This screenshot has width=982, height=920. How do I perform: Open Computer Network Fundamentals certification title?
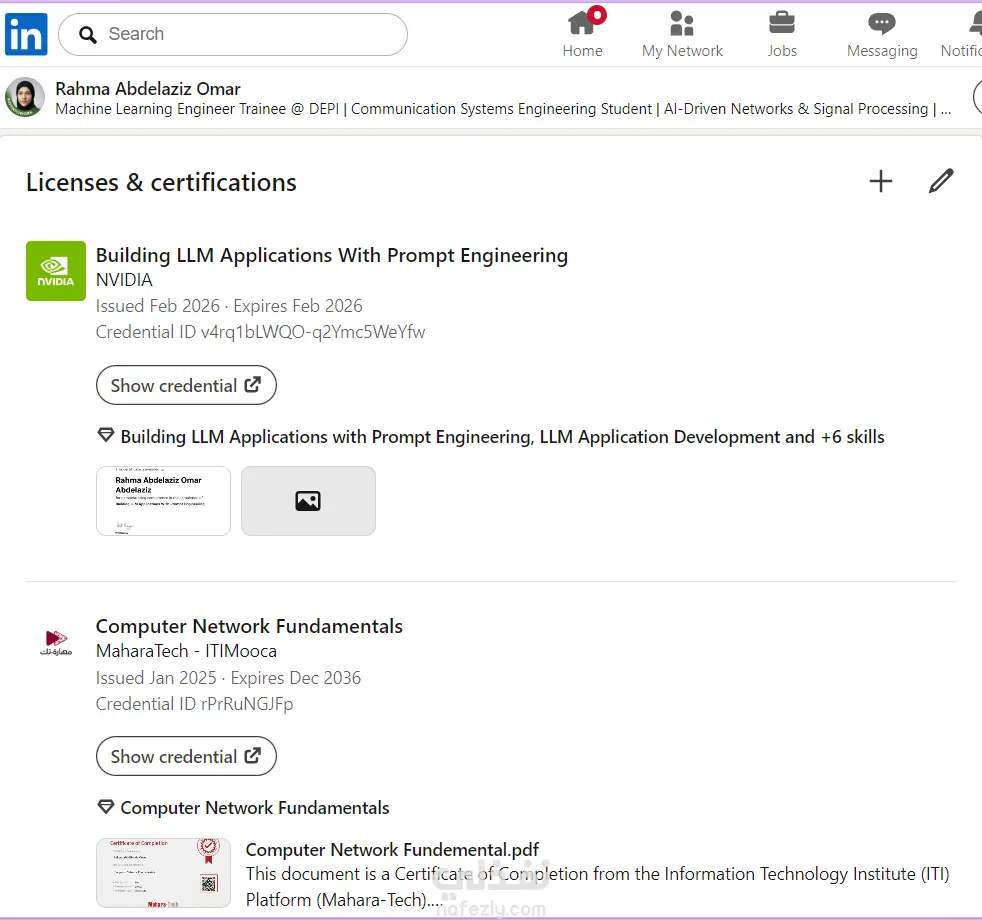249,626
